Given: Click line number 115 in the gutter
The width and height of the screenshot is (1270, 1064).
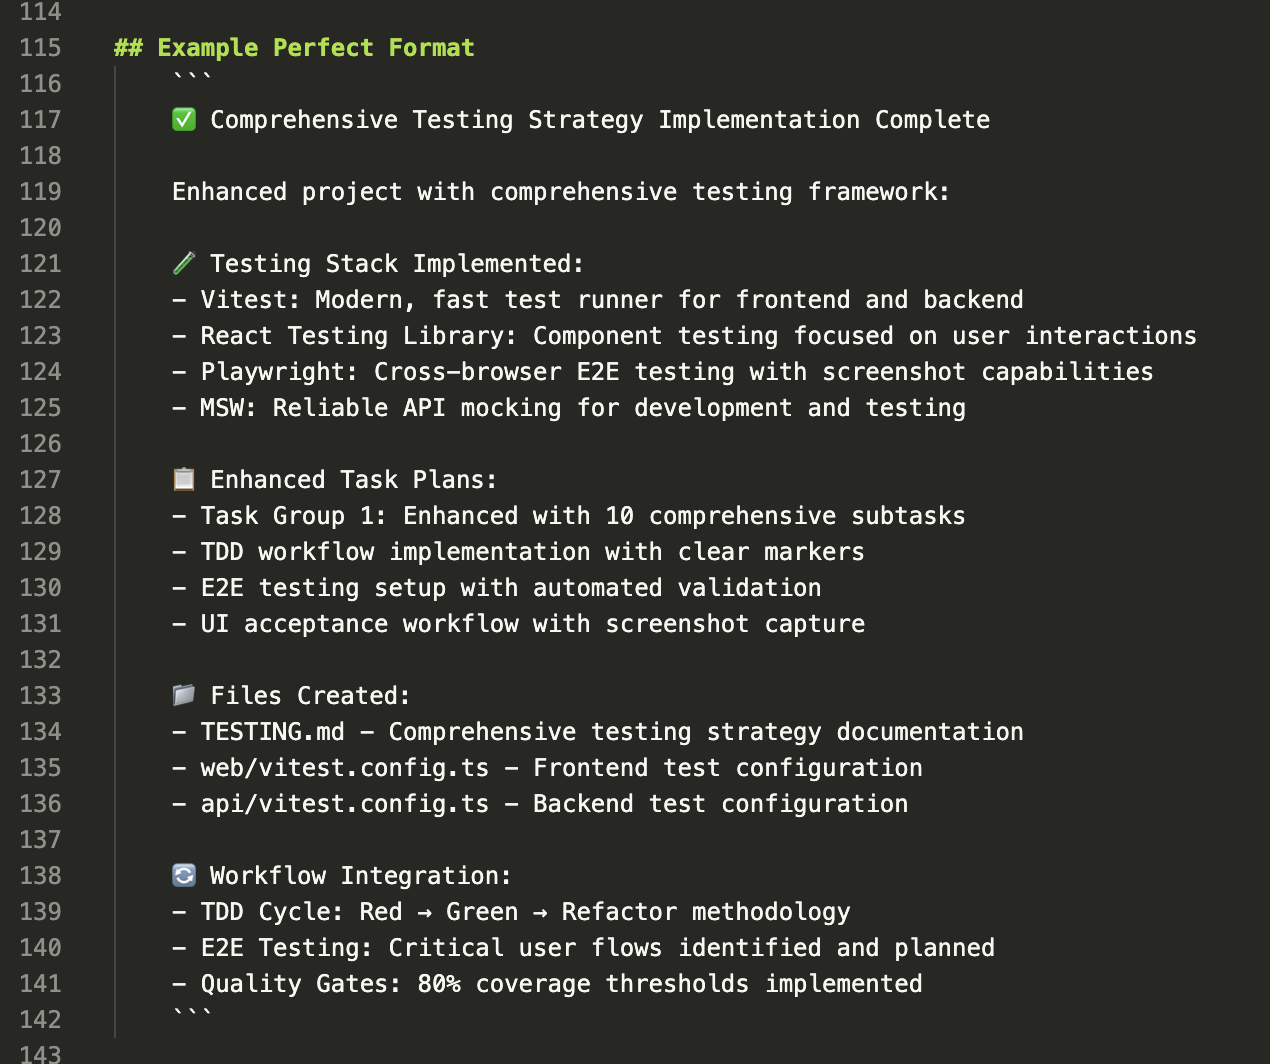Looking at the screenshot, I should coord(40,48).
